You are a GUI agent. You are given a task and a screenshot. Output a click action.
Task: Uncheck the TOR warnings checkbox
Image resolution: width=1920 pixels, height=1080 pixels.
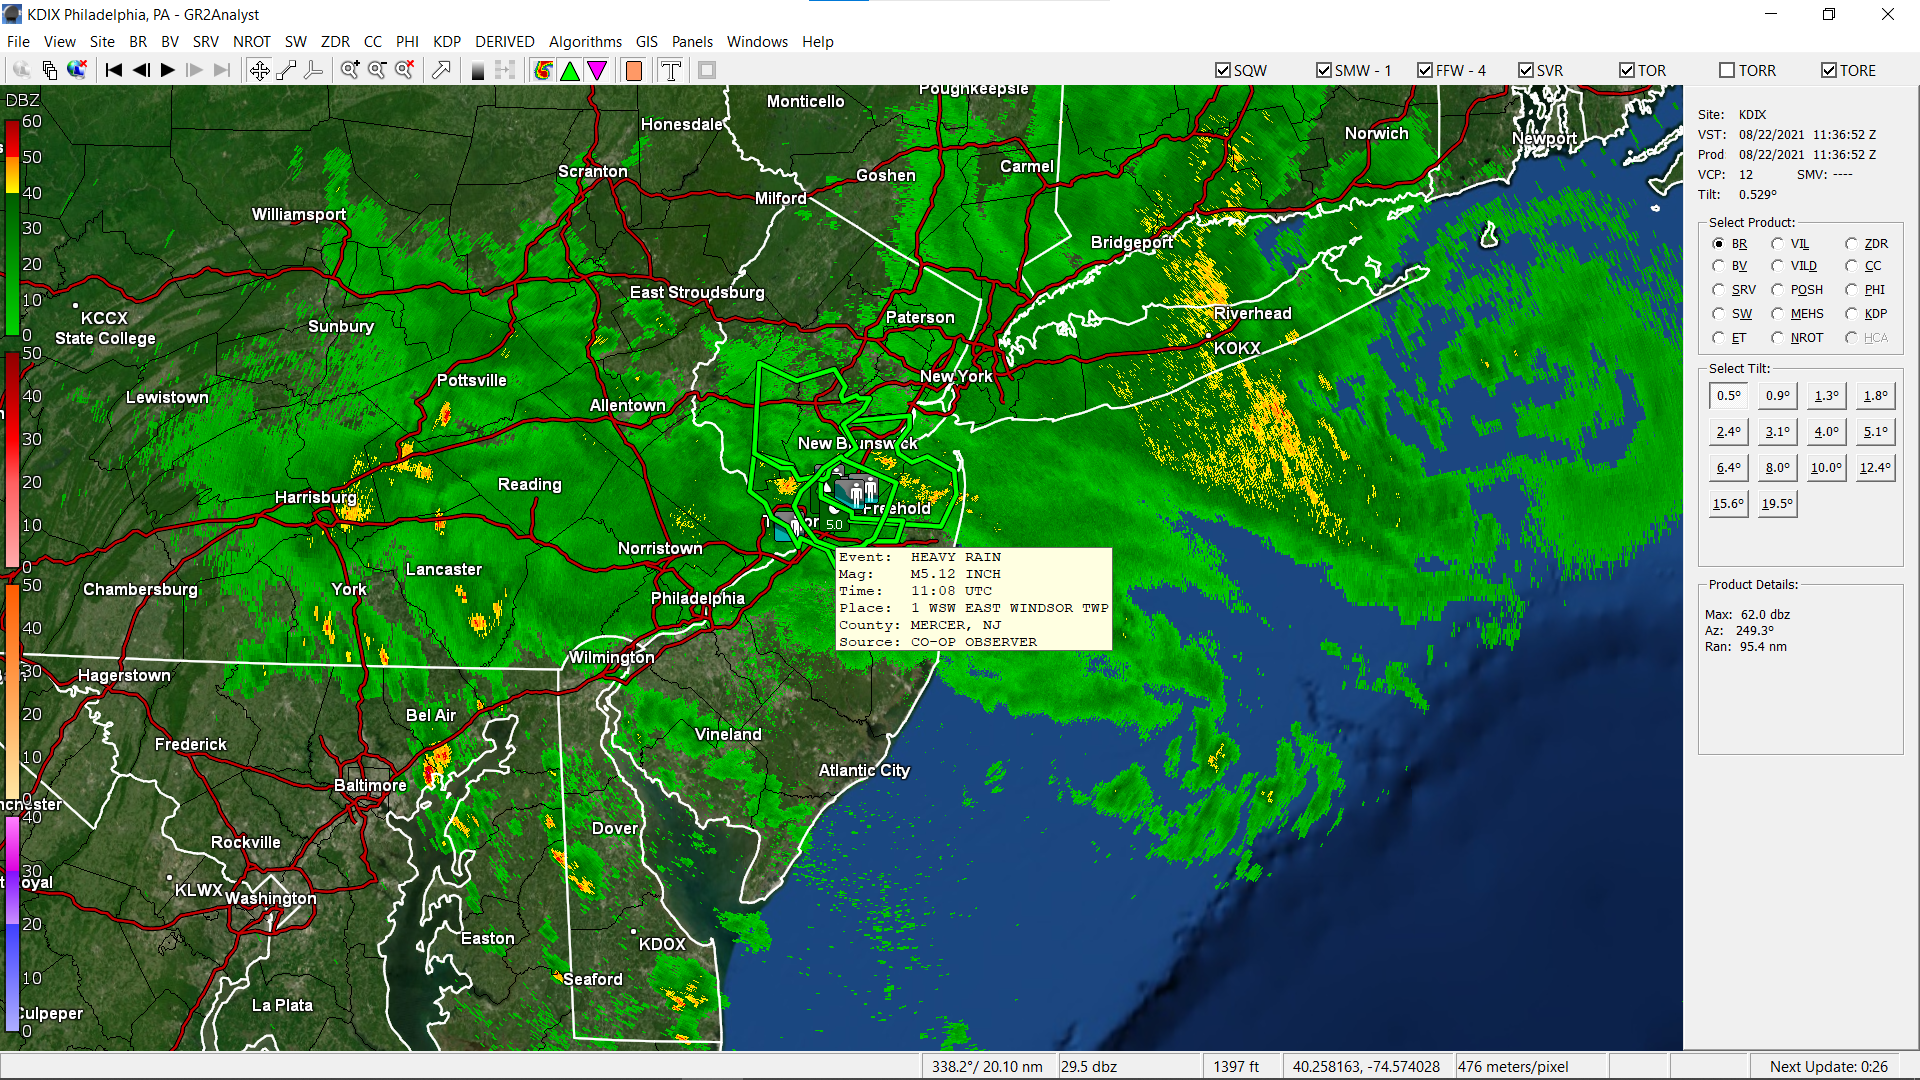[1627, 70]
